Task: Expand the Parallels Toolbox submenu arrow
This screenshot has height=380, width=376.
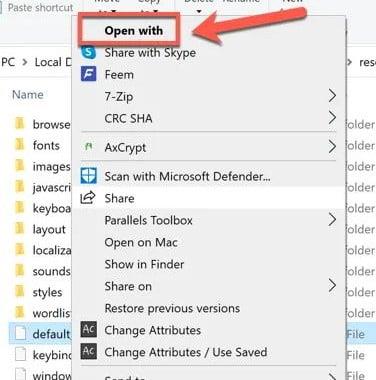Action: pos(332,220)
